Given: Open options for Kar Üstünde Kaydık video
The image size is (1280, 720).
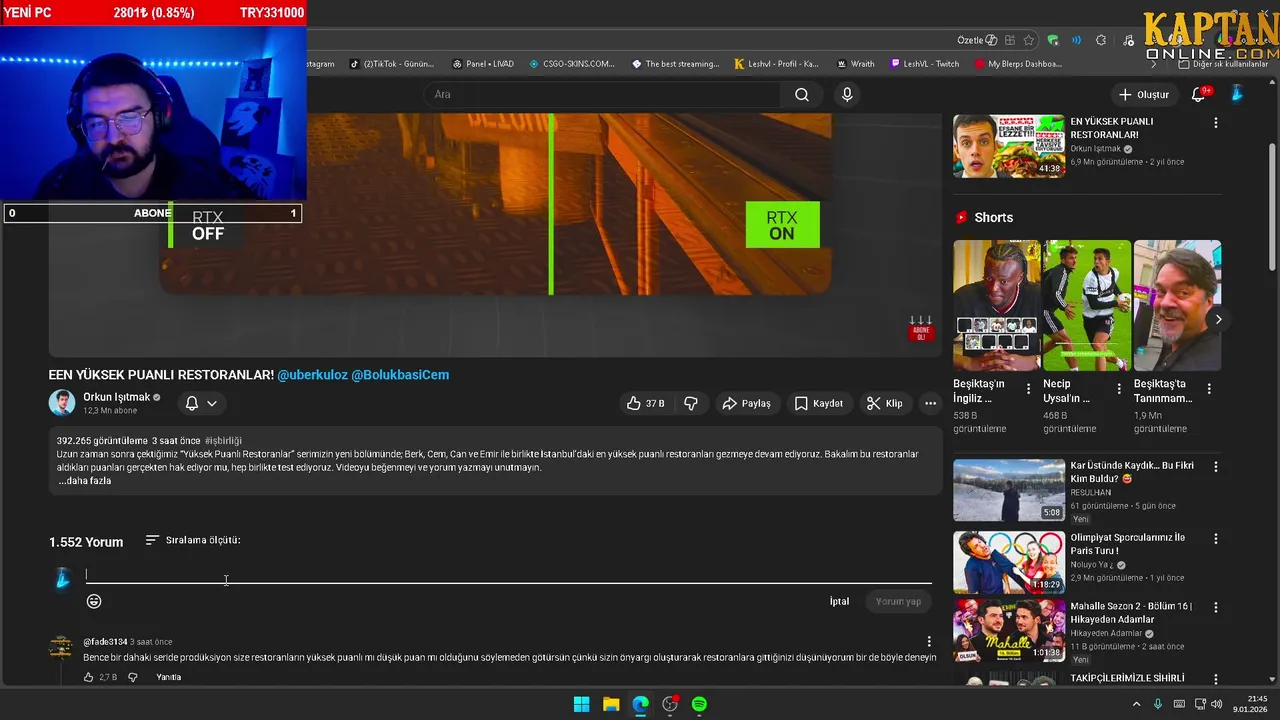Looking at the screenshot, I should 1216,467.
